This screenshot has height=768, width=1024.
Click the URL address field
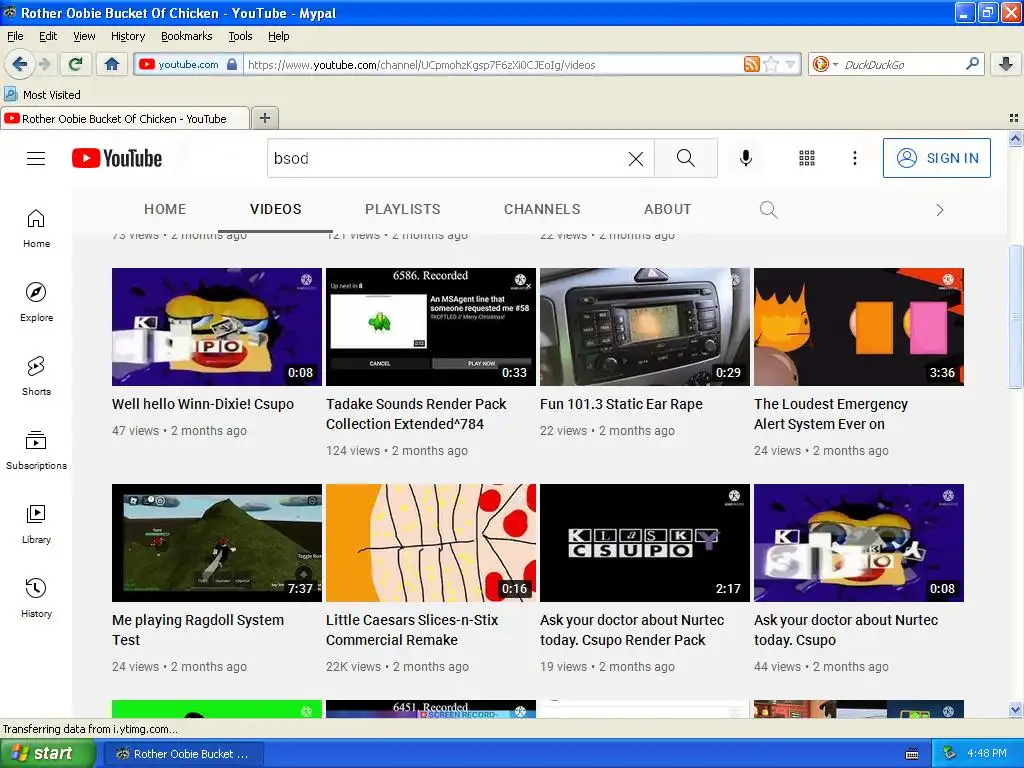click(493, 64)
